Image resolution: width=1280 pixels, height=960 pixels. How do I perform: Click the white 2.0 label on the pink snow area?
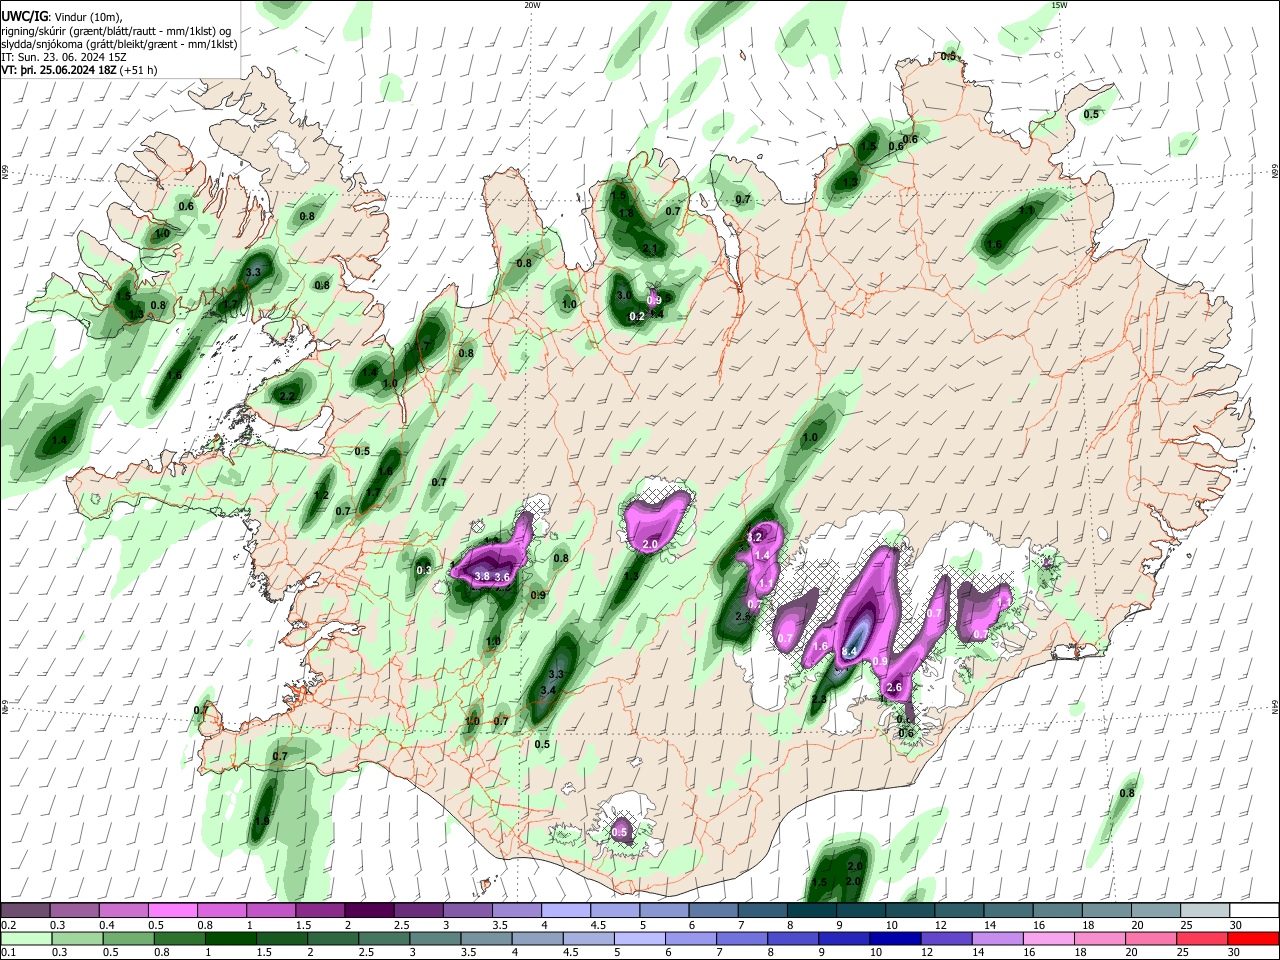(649, 545)
